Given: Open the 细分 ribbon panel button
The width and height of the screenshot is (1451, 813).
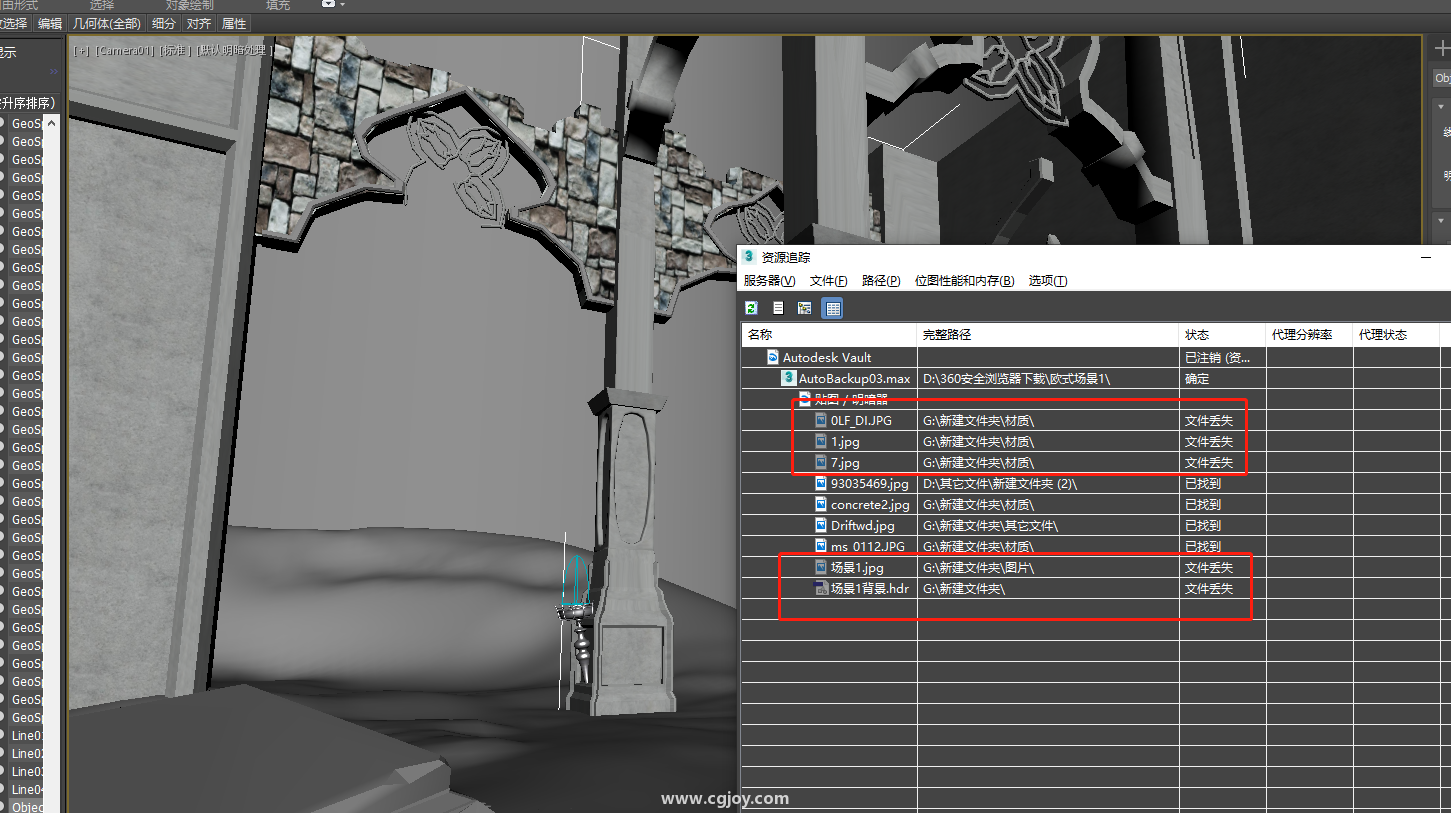Looking at the screenshot, I should click(163, 23).
